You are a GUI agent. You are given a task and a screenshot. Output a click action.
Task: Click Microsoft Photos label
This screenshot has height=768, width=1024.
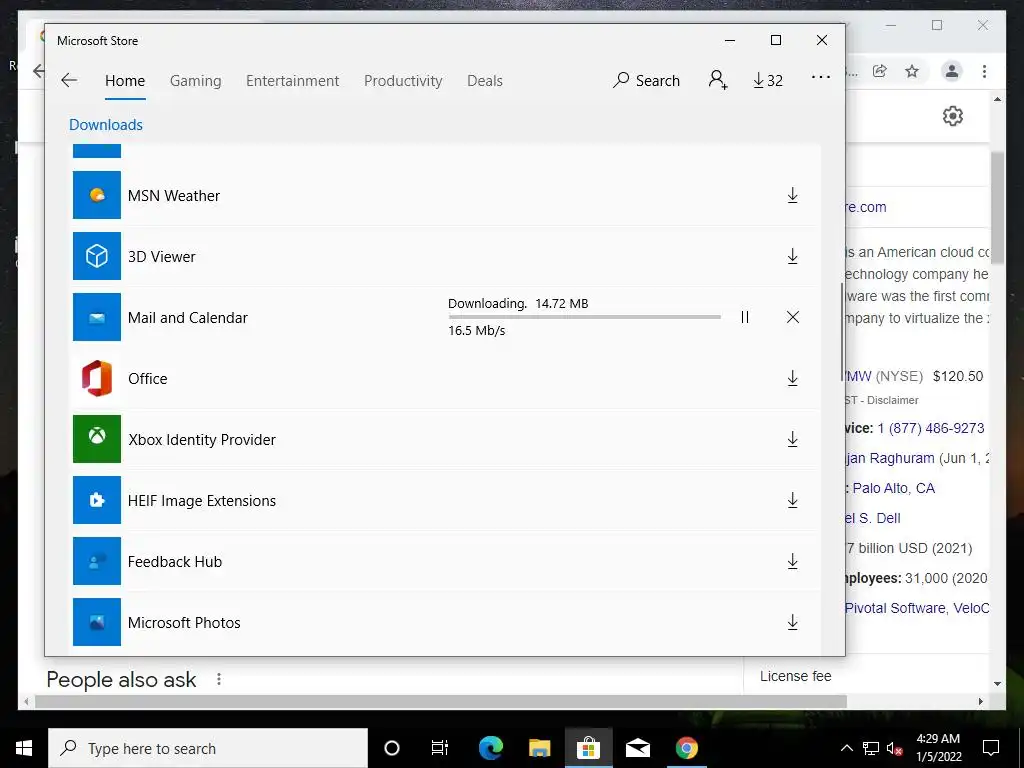(184, 623)
